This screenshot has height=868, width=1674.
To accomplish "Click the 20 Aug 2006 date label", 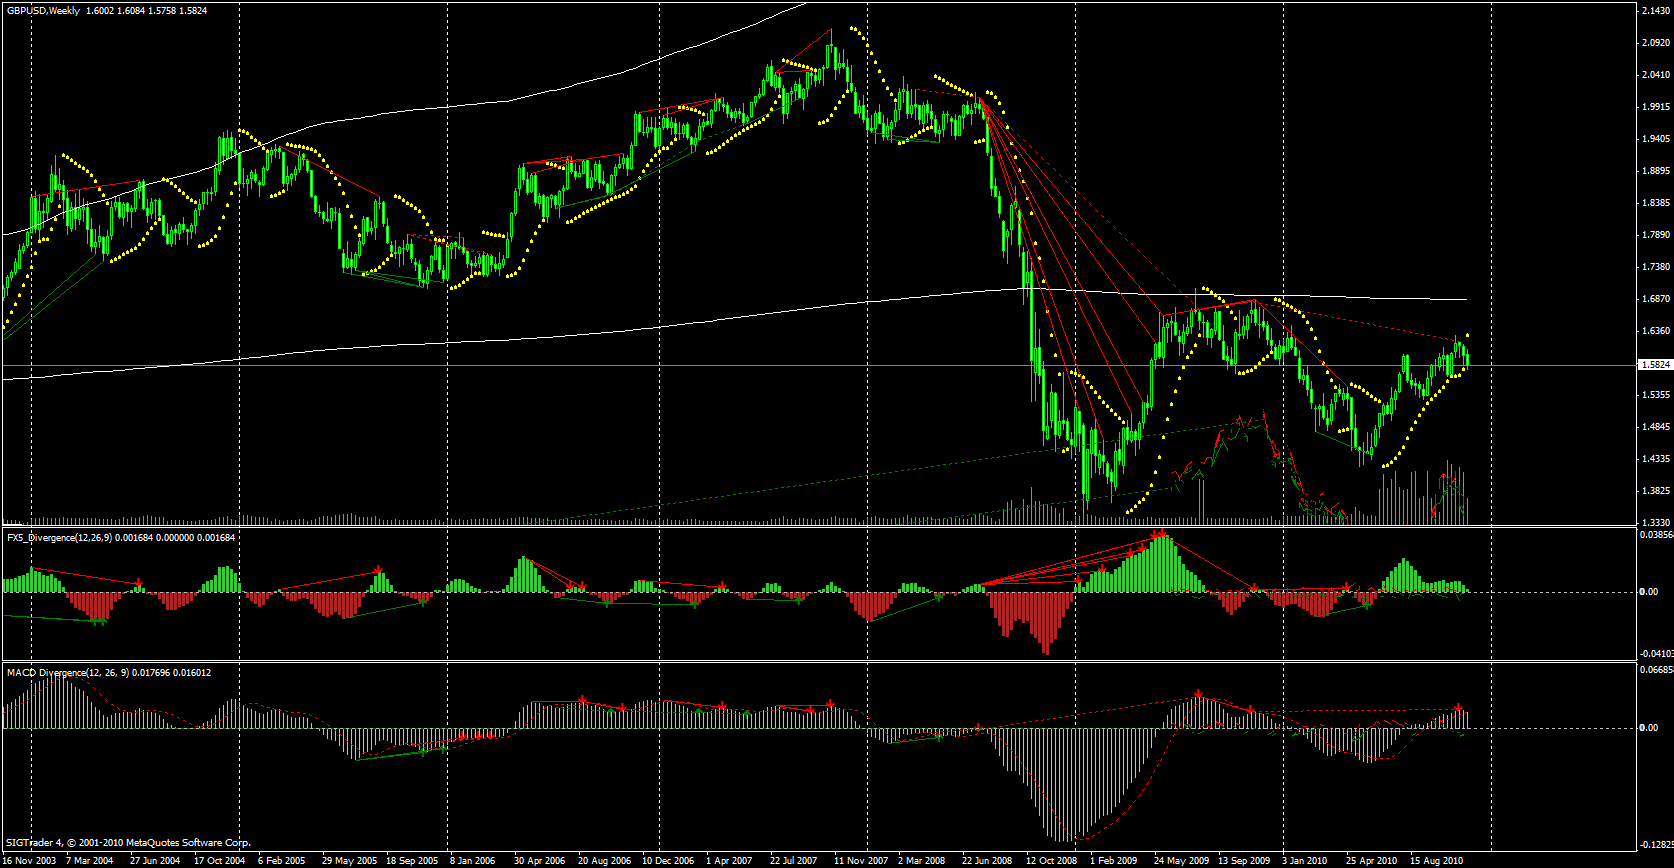I will [604, 860].
